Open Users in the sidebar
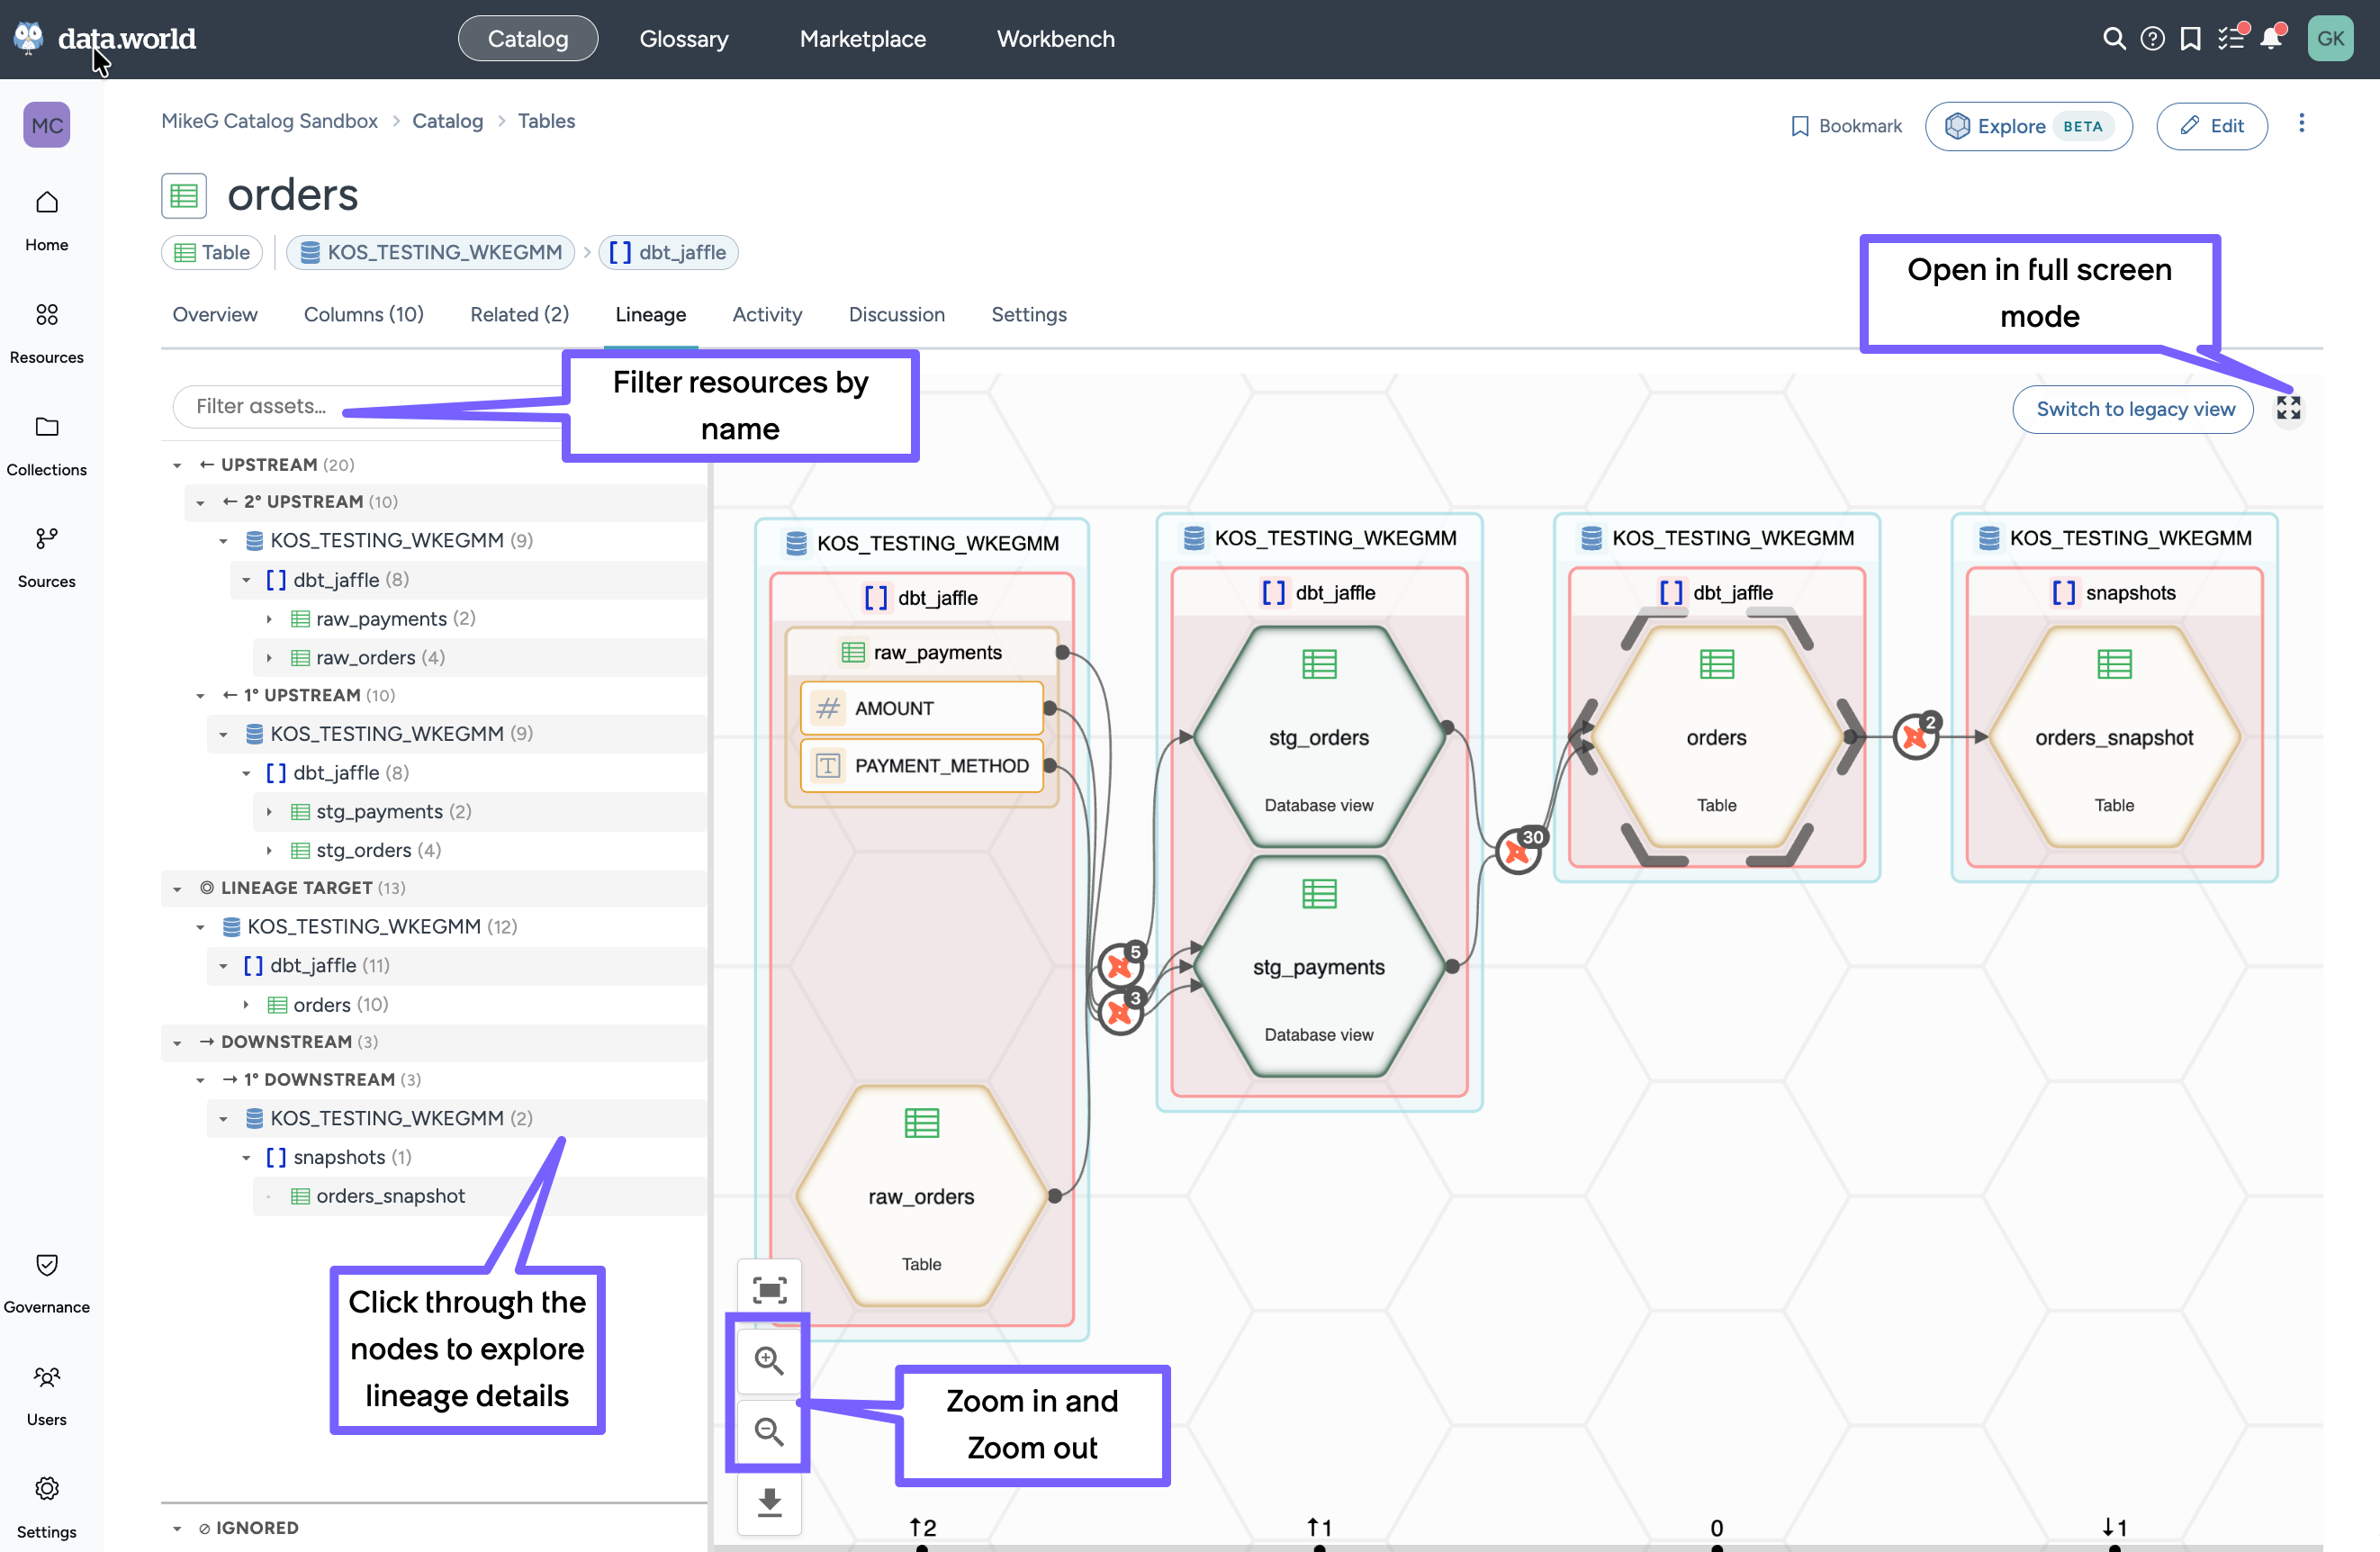2380x1552 pixels. tap(47, 1395)
